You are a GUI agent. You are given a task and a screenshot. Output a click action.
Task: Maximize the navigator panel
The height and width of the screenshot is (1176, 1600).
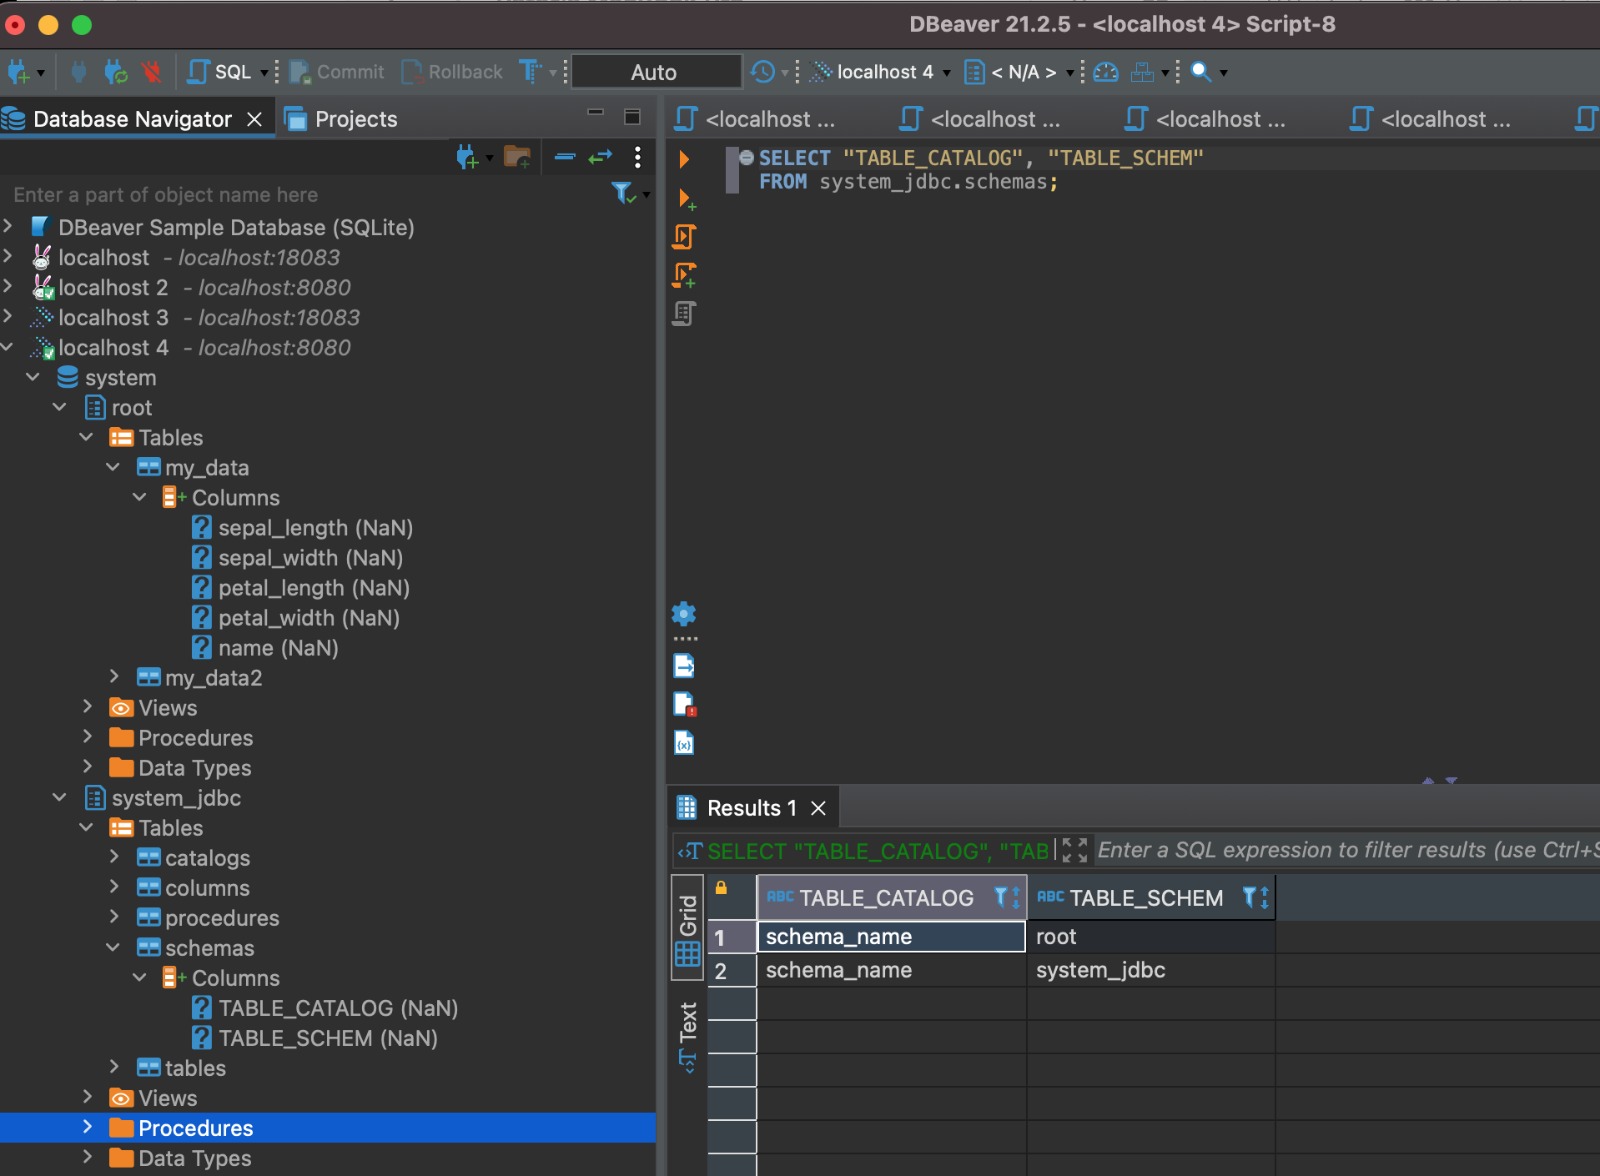[632, 116]
